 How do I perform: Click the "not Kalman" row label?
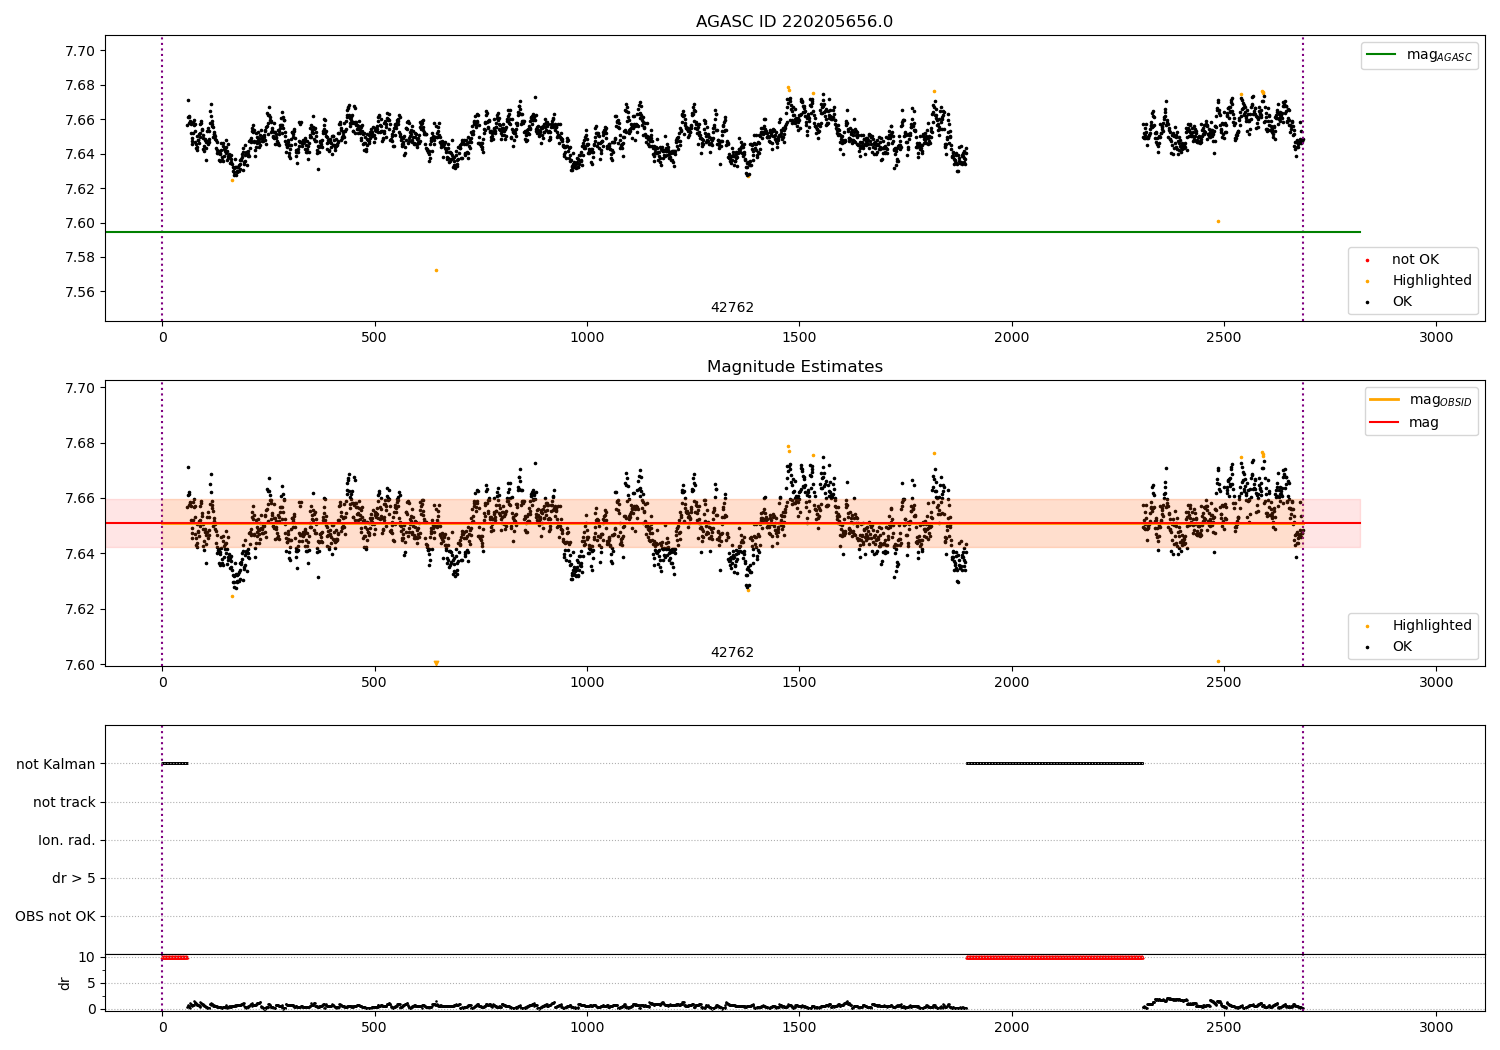point(56,765)
